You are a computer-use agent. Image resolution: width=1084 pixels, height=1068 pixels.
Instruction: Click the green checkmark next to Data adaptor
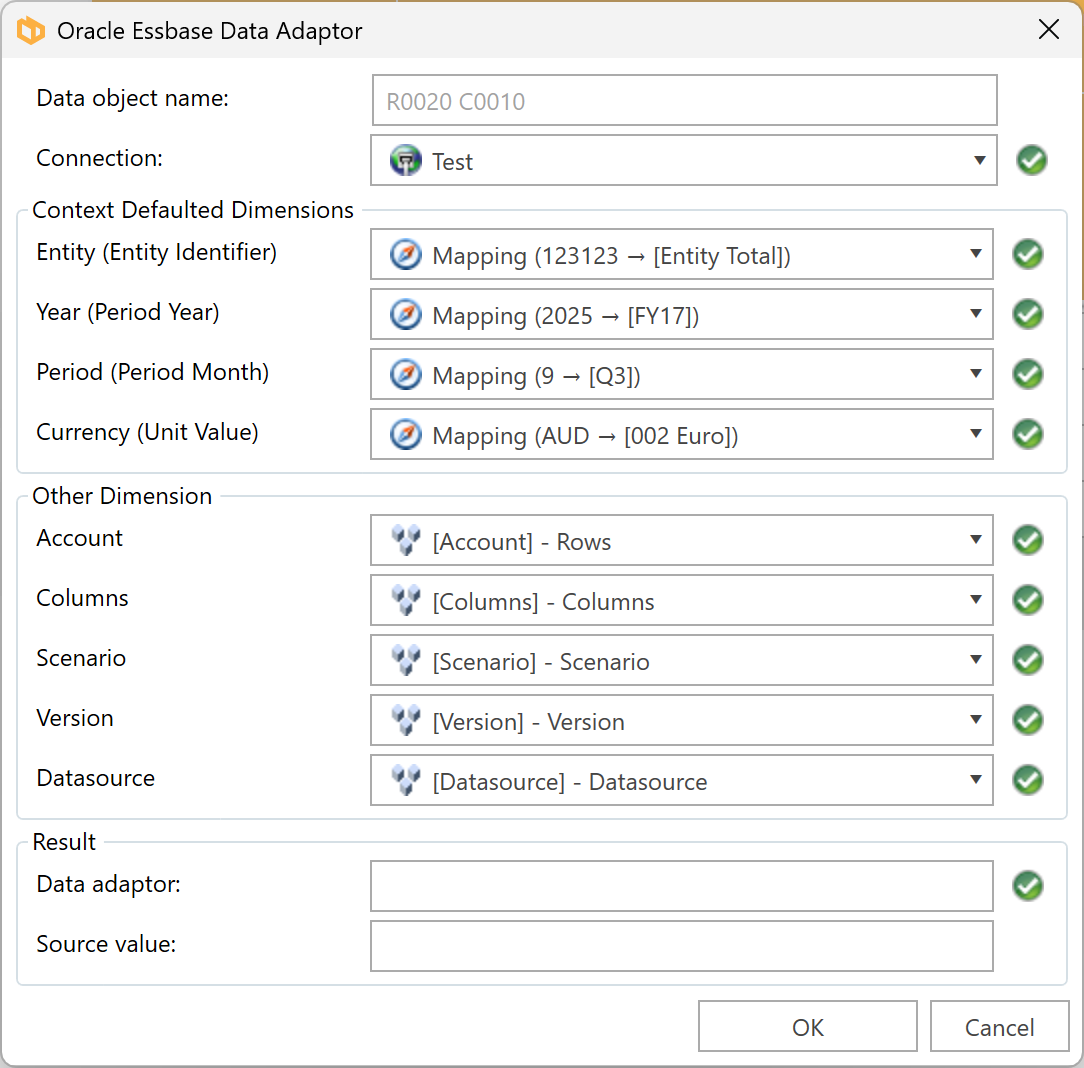click(x=1028, y=885)
